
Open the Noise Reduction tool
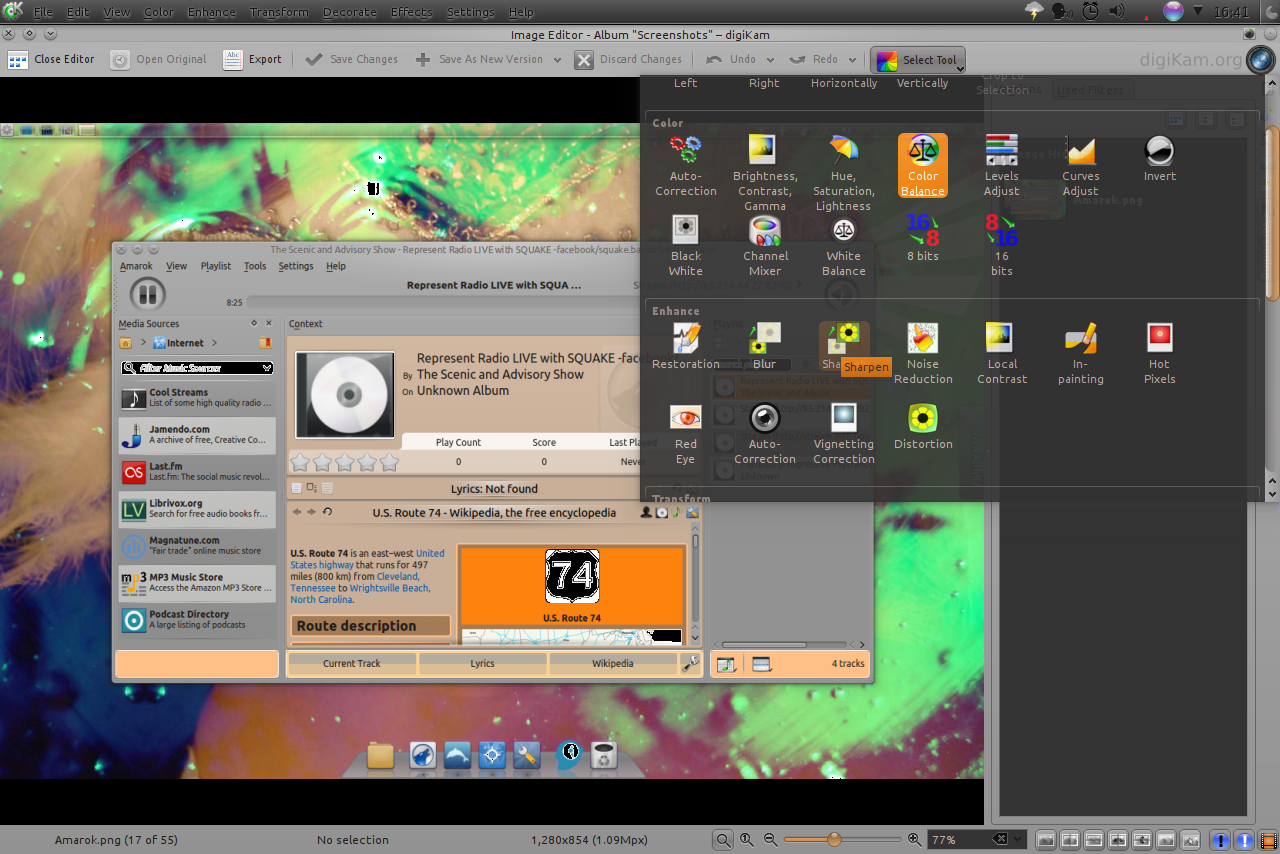tap(922, 353)
